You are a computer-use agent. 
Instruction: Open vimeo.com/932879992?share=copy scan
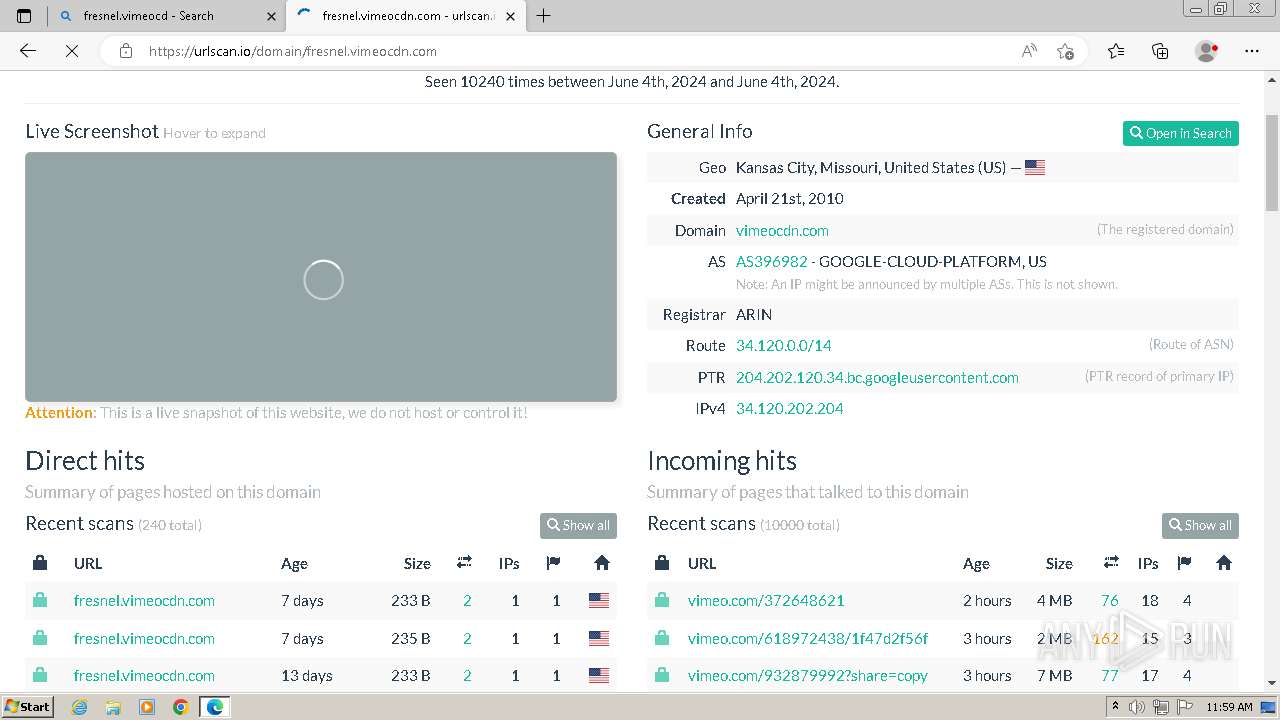(808, 675)
